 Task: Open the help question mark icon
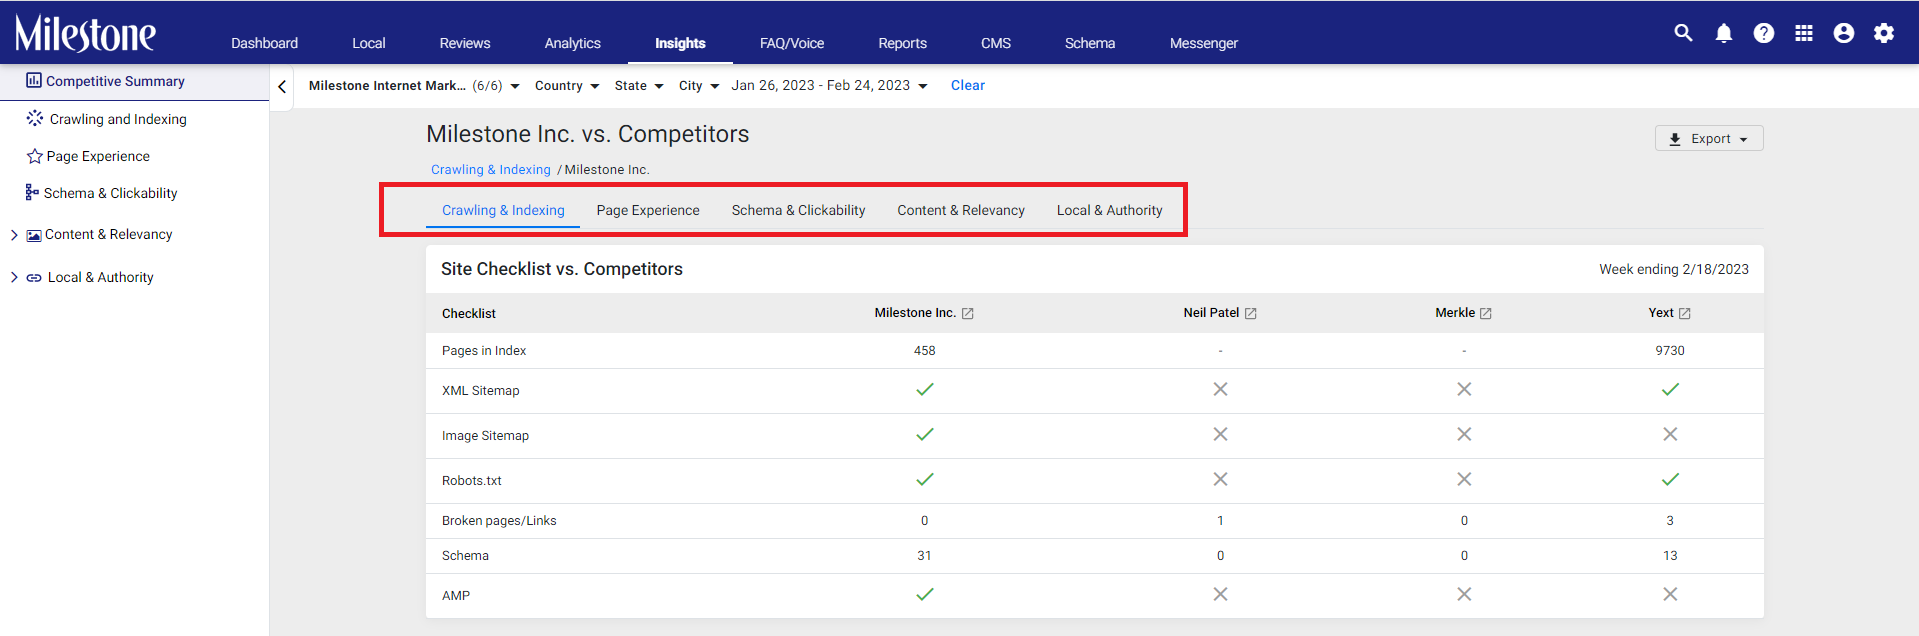tap(1764, 33)
